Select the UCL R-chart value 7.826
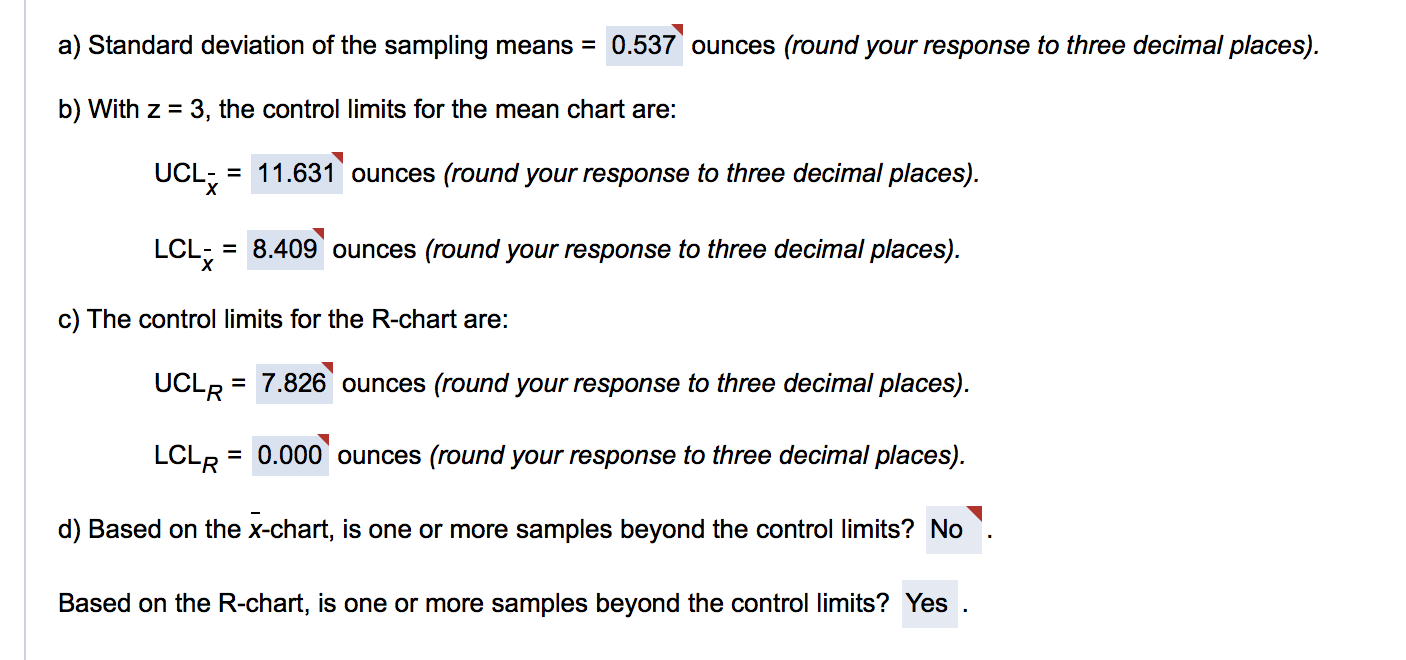The width and height of the screenshot is (1406, 660). pos(295,383)
